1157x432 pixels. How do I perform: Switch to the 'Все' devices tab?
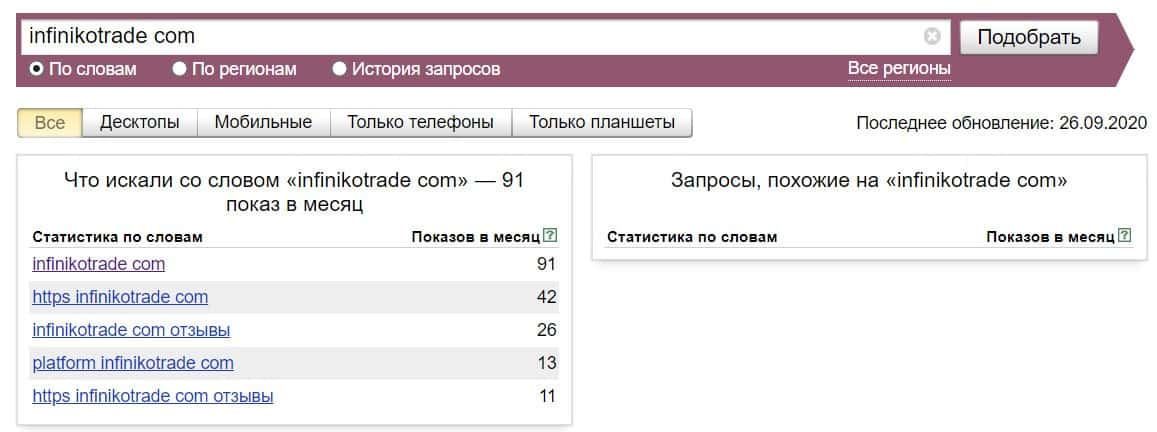pos(50,122)
